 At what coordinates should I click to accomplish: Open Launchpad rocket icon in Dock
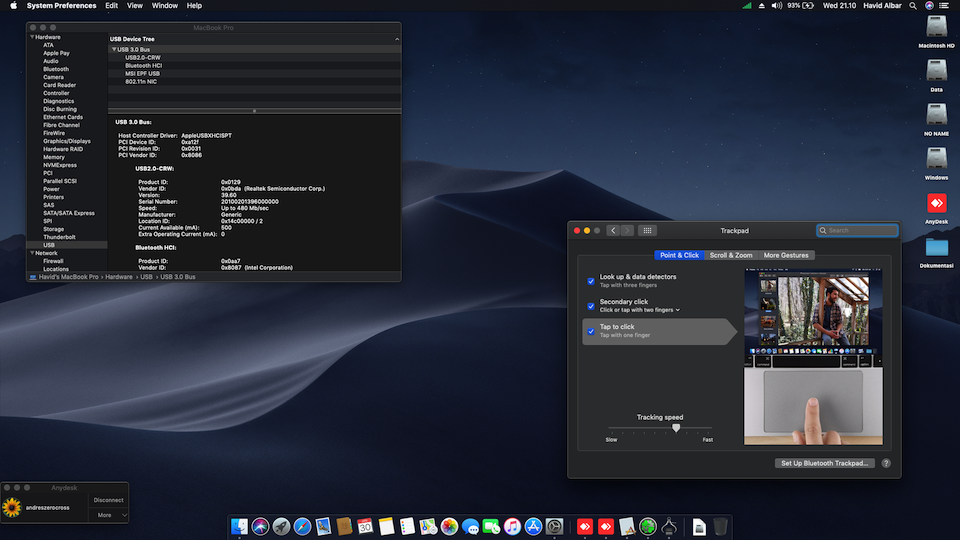coord(281,527)
